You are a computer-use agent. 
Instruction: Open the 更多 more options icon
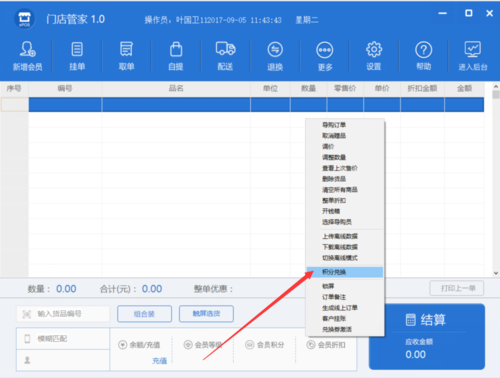click(324, 50)
